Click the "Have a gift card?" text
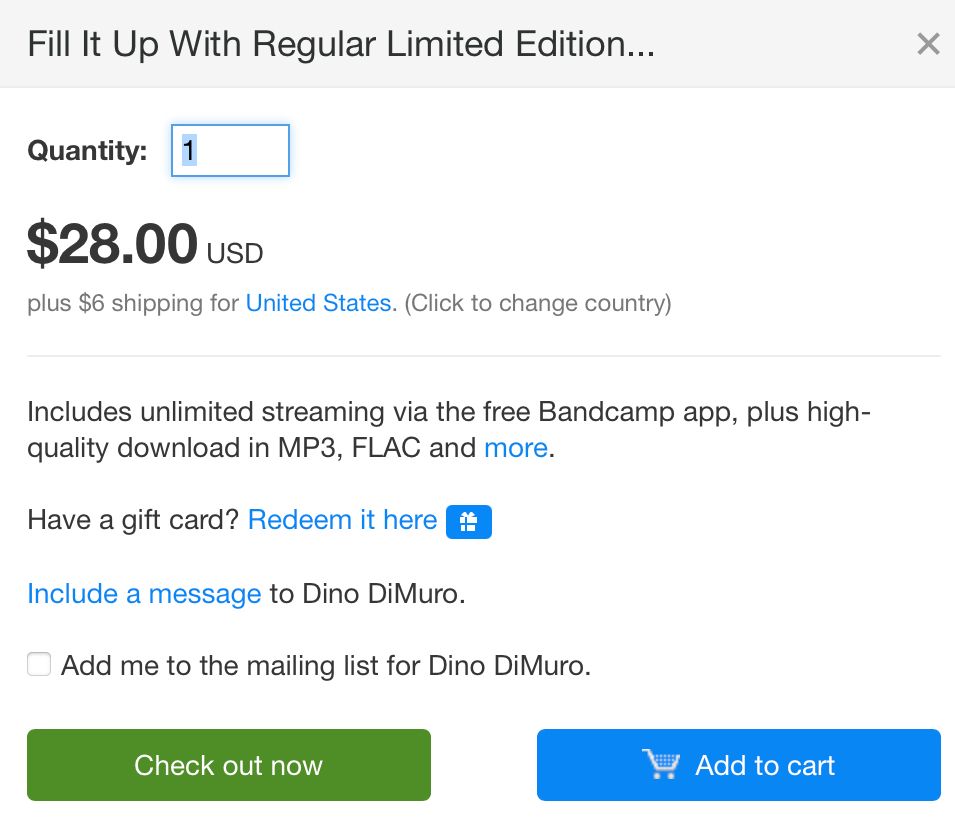 tap(134, 520)
